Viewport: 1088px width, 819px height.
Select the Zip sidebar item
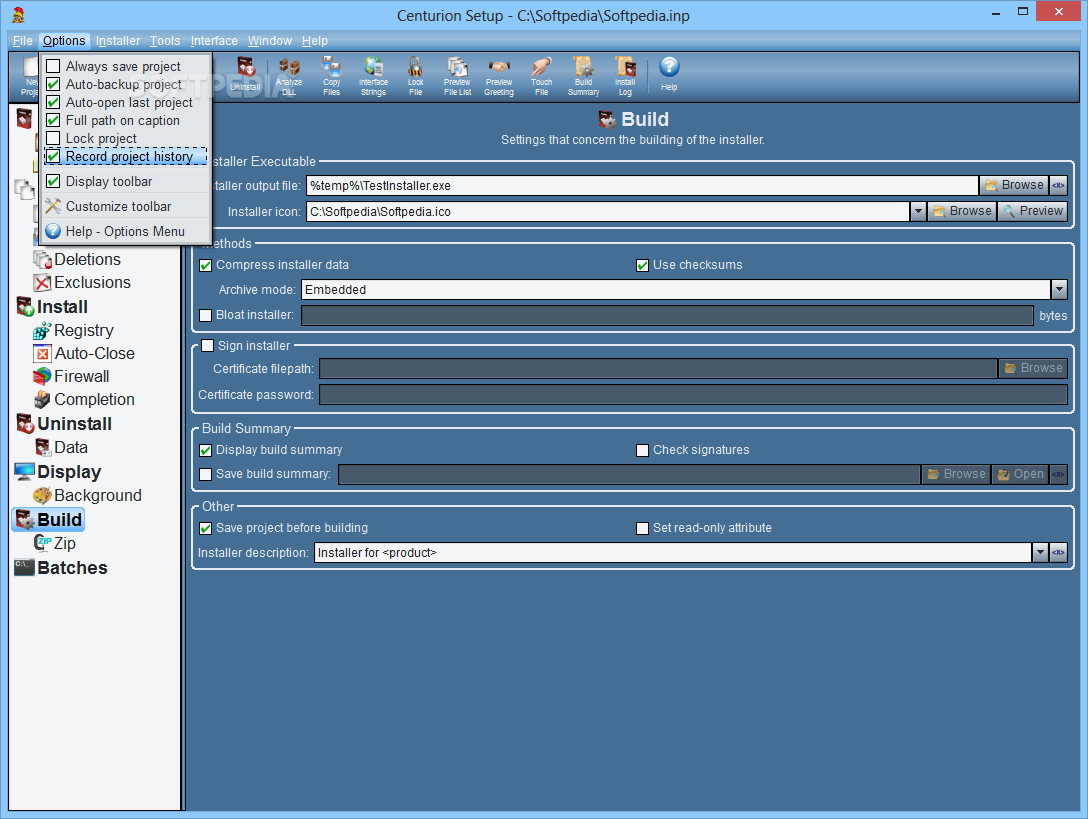[x=55, y=543]
